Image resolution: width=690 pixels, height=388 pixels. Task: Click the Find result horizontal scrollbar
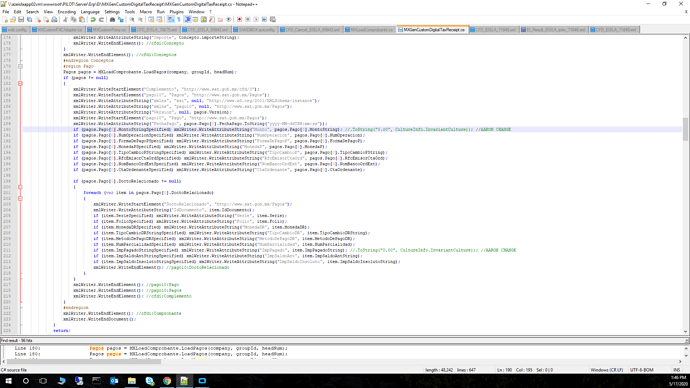84,362
